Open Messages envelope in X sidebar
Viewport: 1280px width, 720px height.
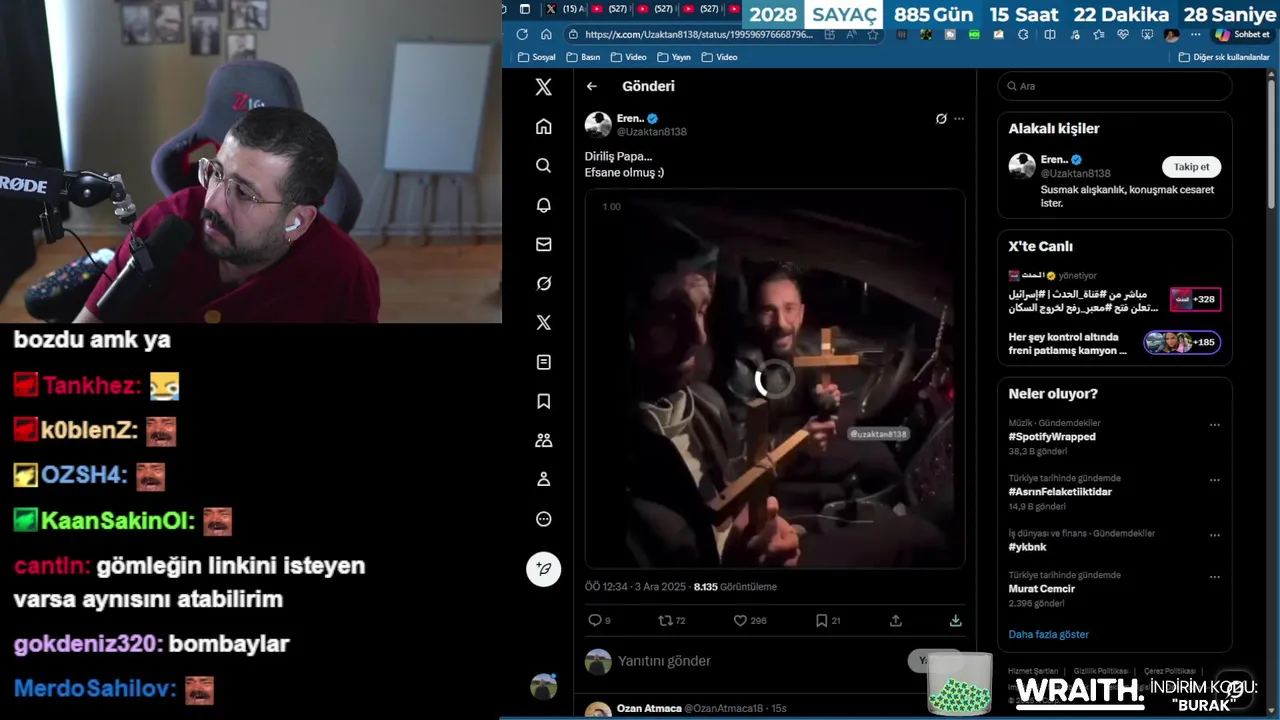coord(543,244)
